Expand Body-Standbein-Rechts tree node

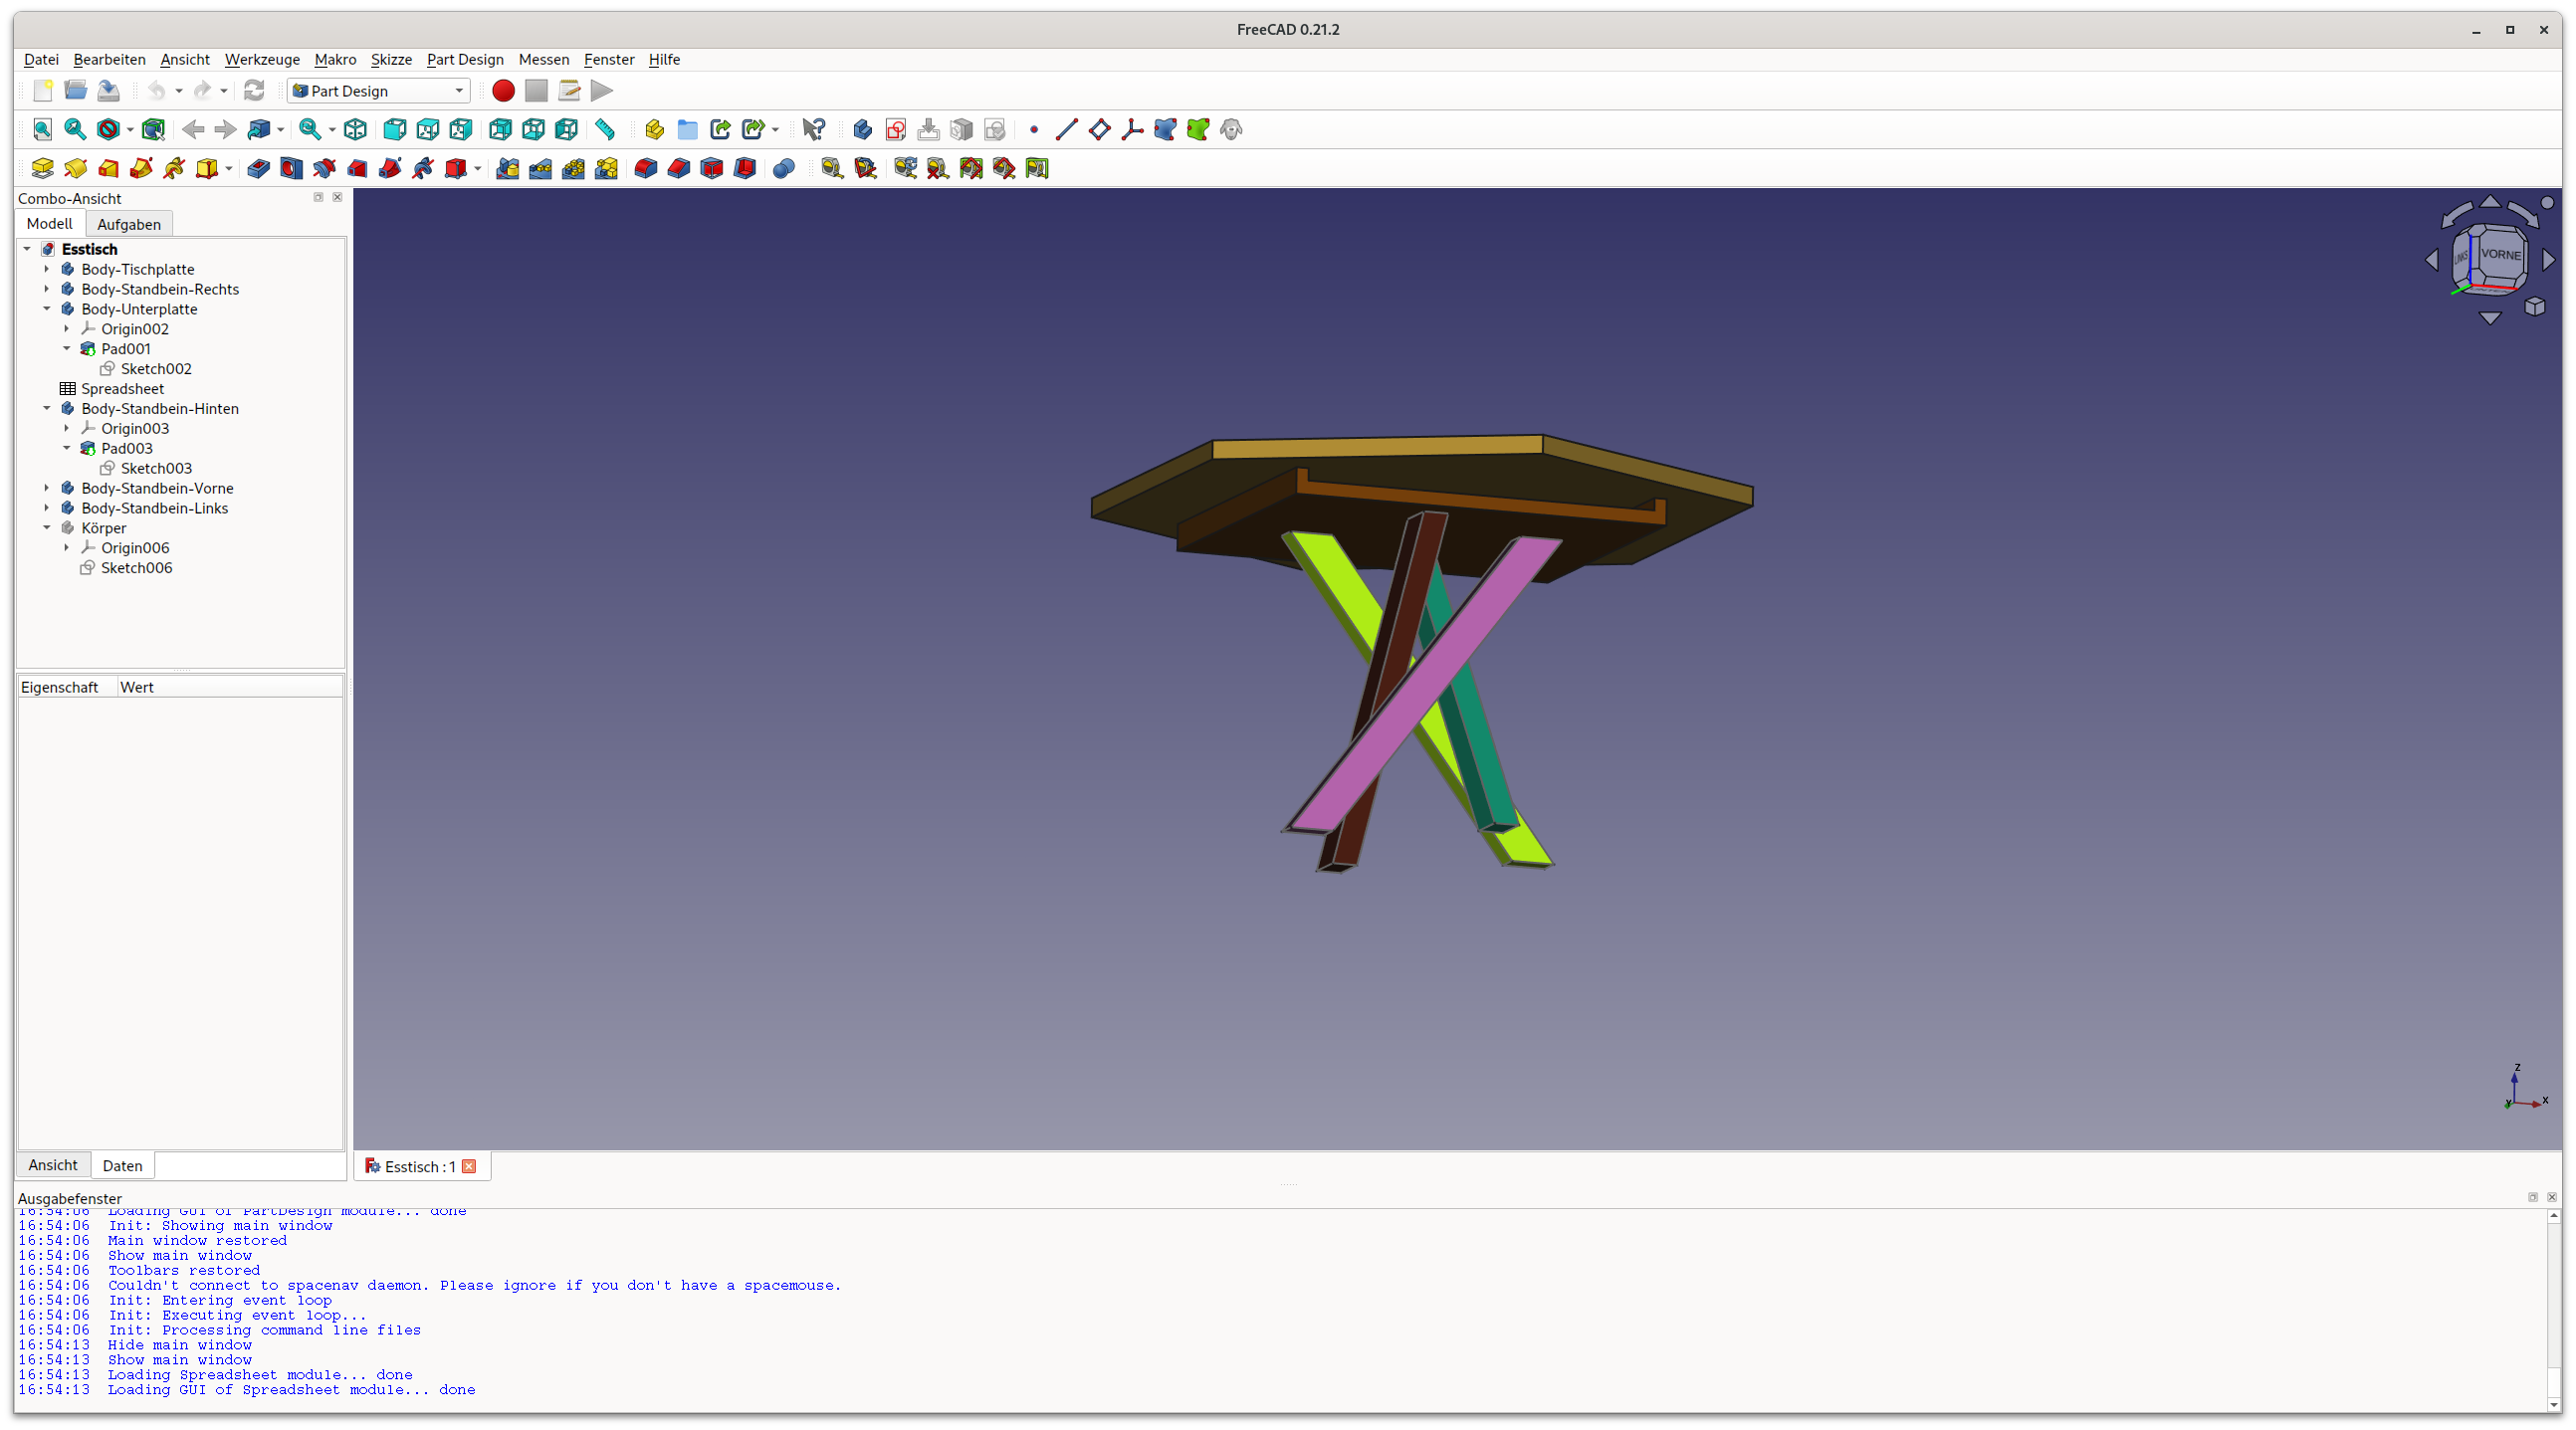46,289
